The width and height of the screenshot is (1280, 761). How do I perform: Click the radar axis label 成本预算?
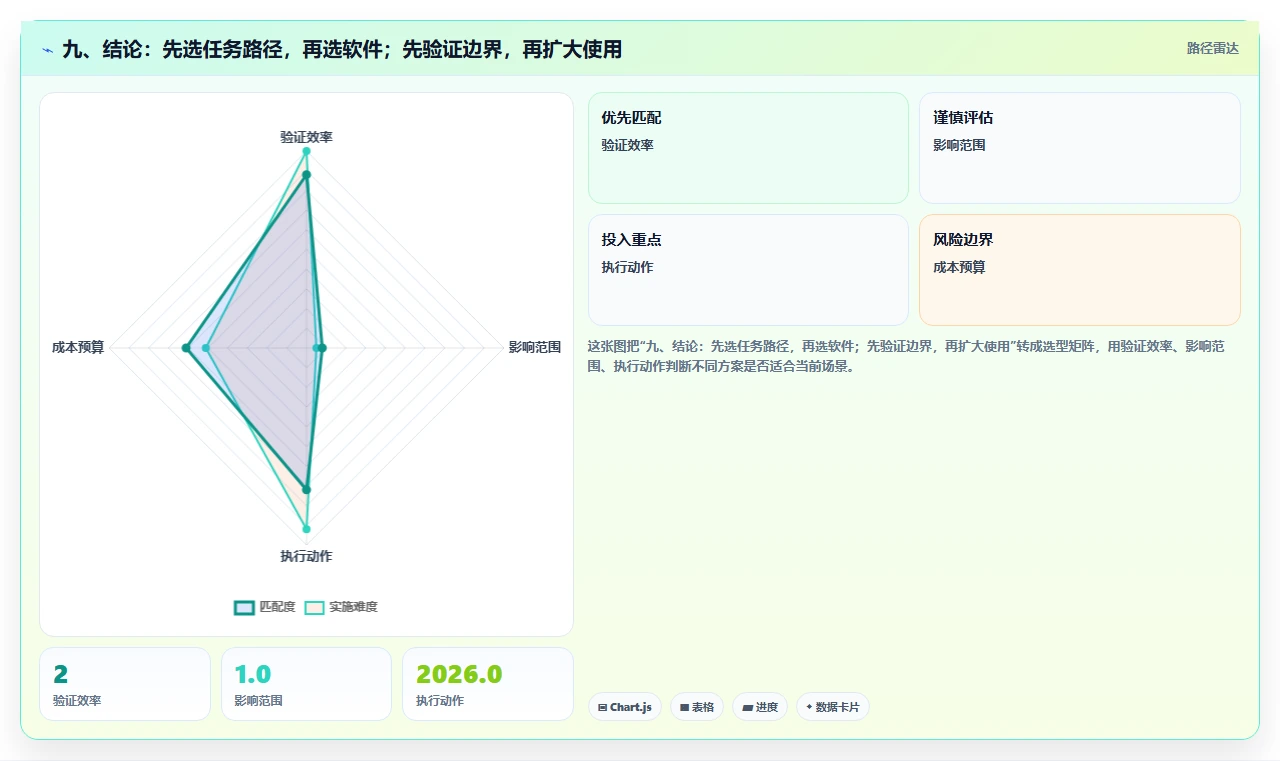coord(78,348)
